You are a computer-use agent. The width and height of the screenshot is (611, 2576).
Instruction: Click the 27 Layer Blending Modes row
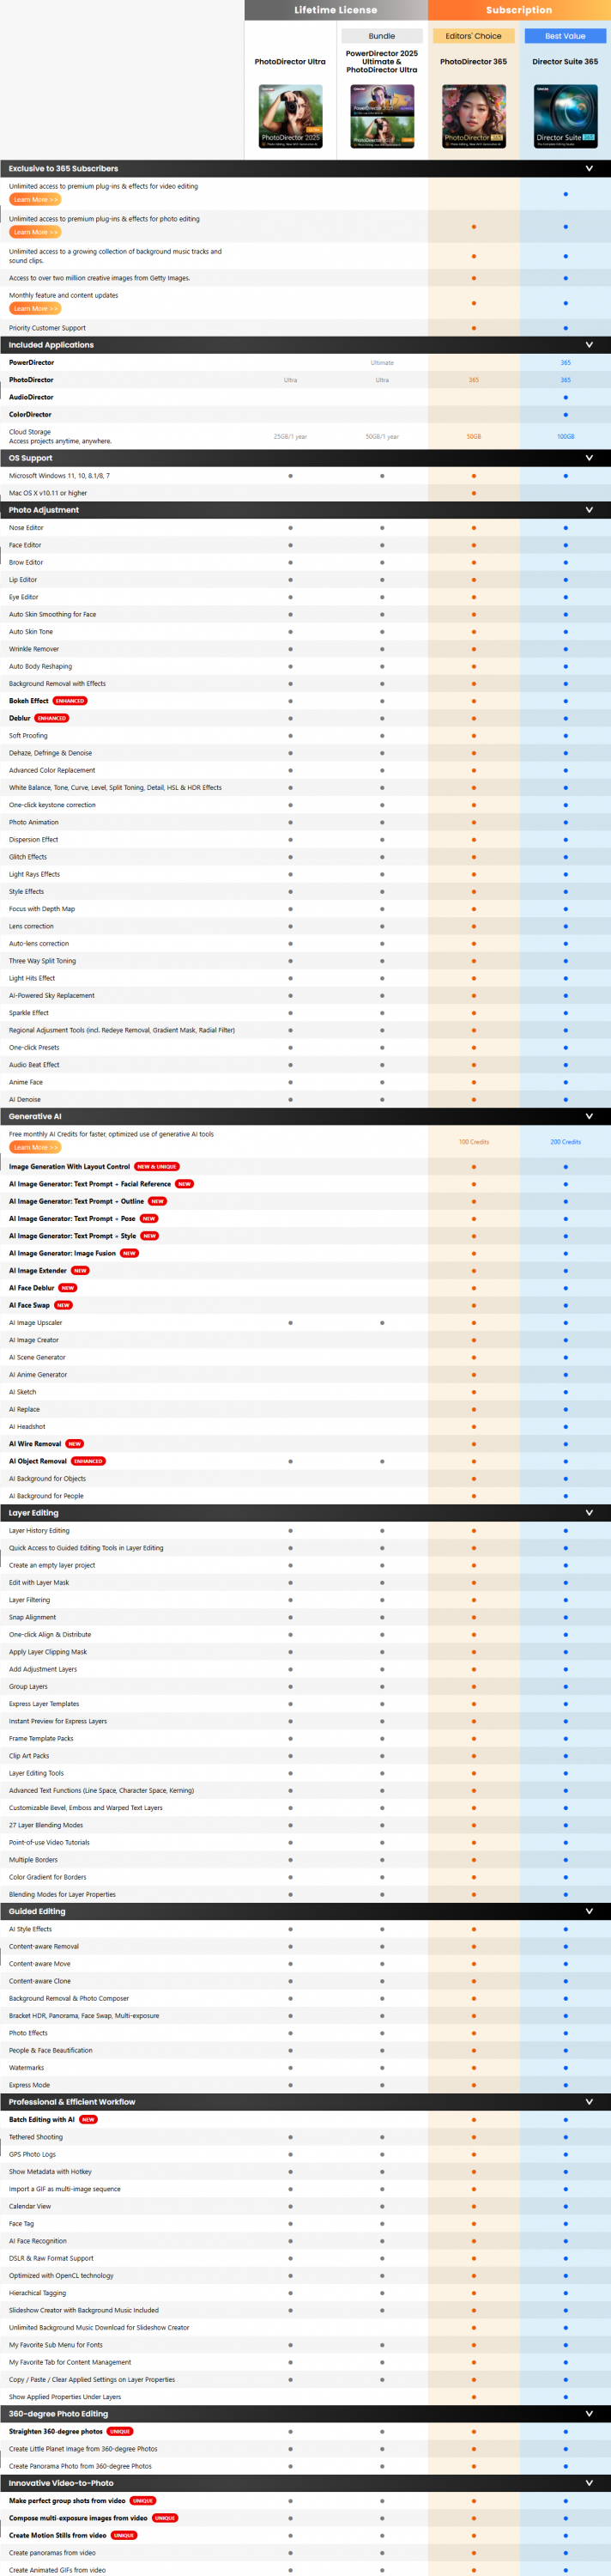coord(305,1825)
